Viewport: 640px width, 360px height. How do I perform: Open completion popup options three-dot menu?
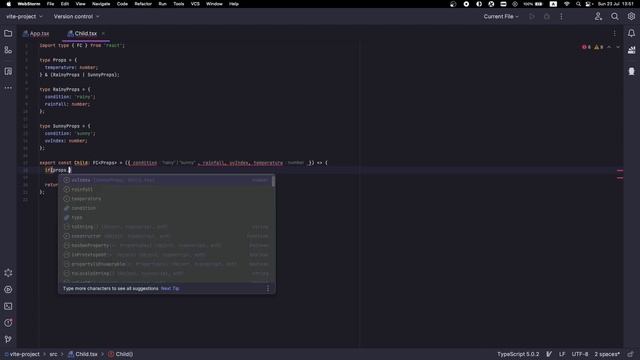[x=268, y=289]
